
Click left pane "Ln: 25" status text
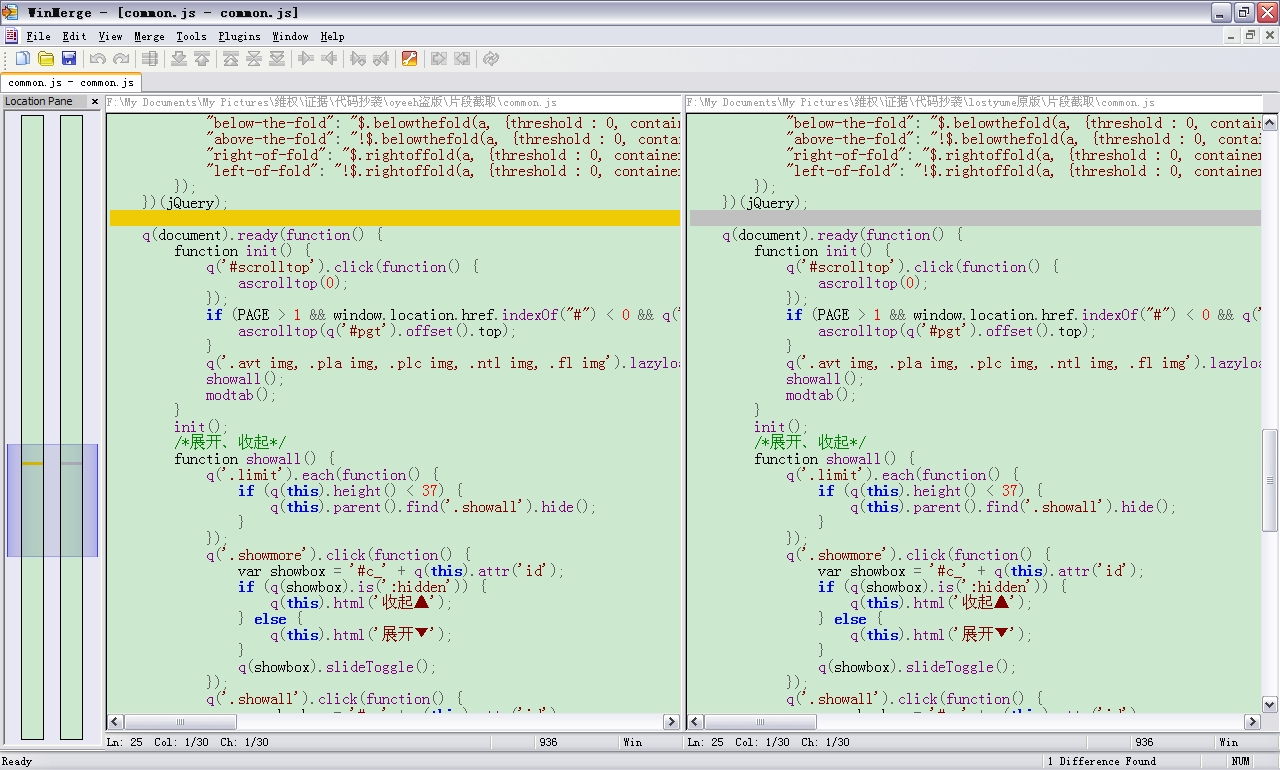pyautogui.click(x=125, y=742)
